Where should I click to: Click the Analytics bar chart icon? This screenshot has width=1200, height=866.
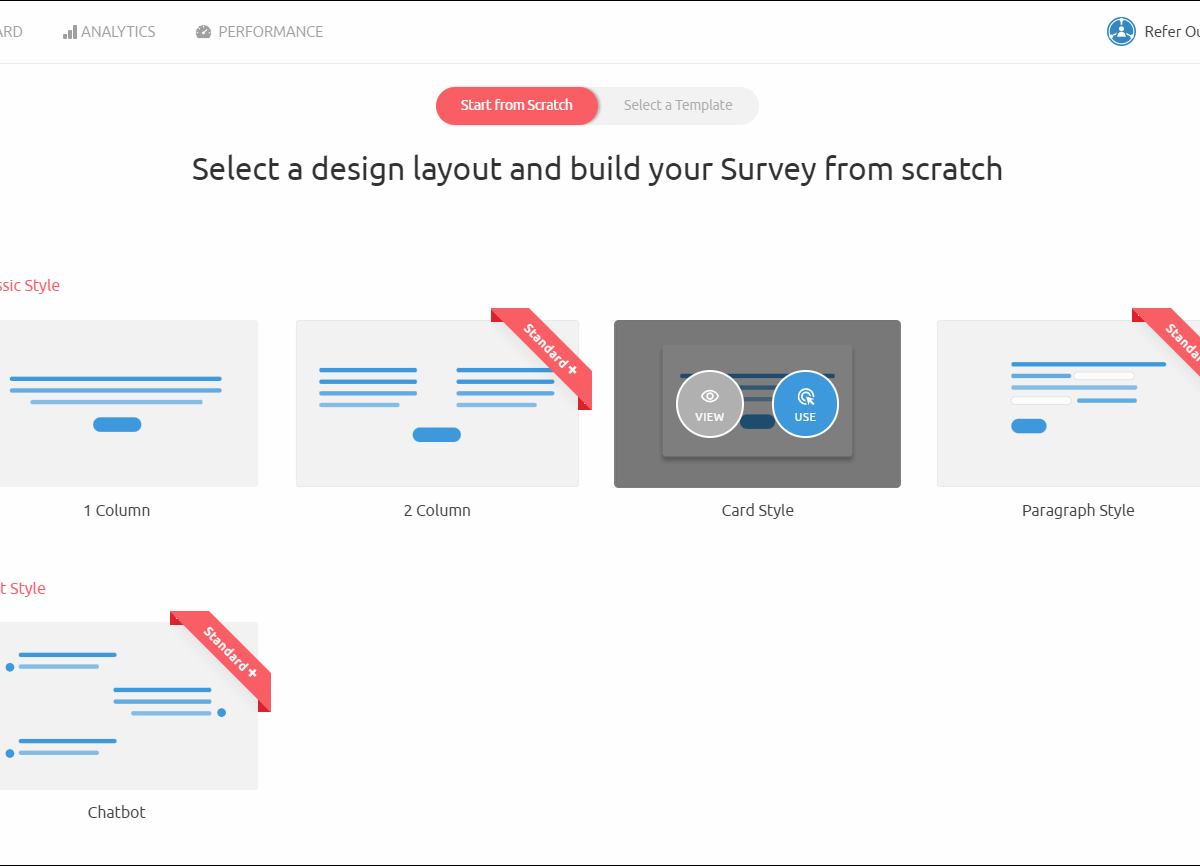point(69,32)
